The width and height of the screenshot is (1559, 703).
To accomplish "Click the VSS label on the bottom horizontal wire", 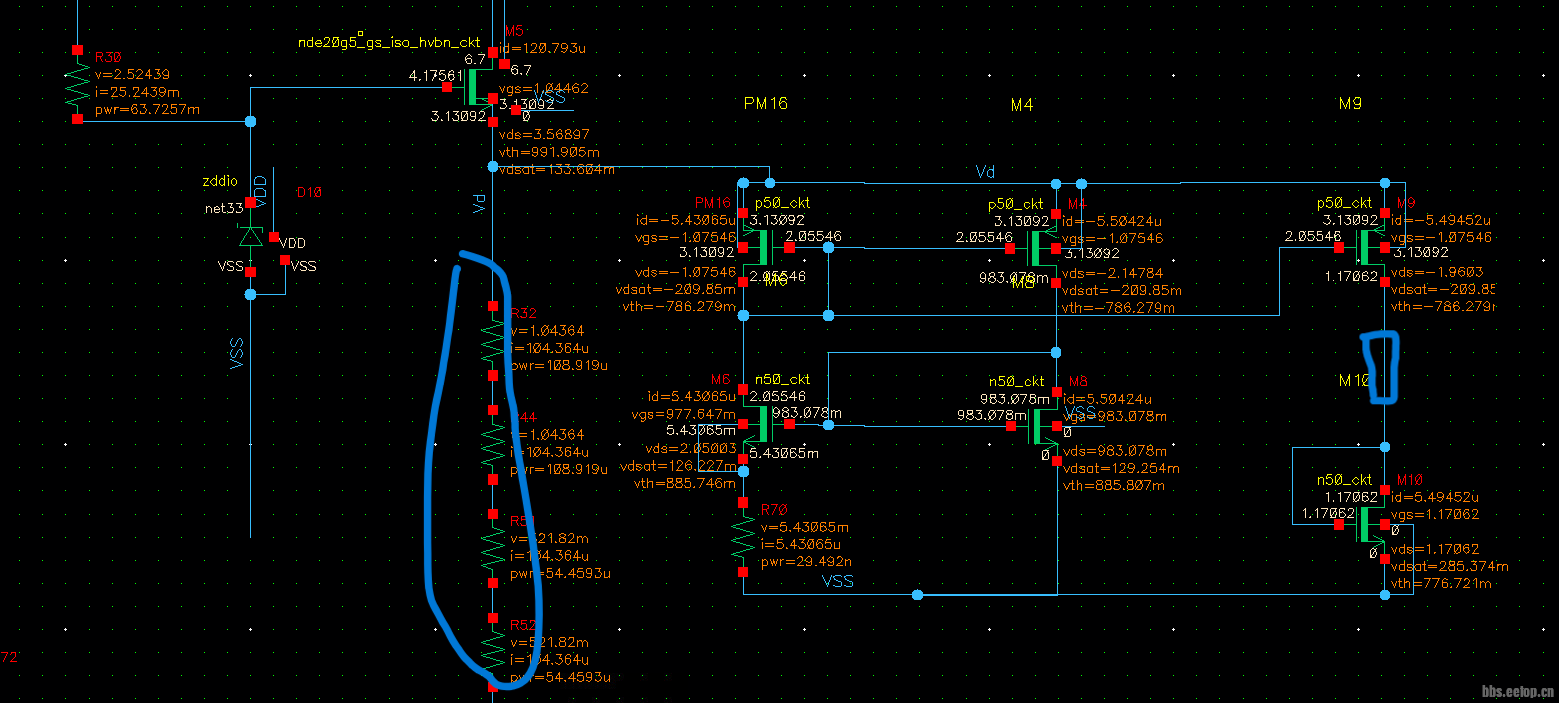I will click(838, 581).
